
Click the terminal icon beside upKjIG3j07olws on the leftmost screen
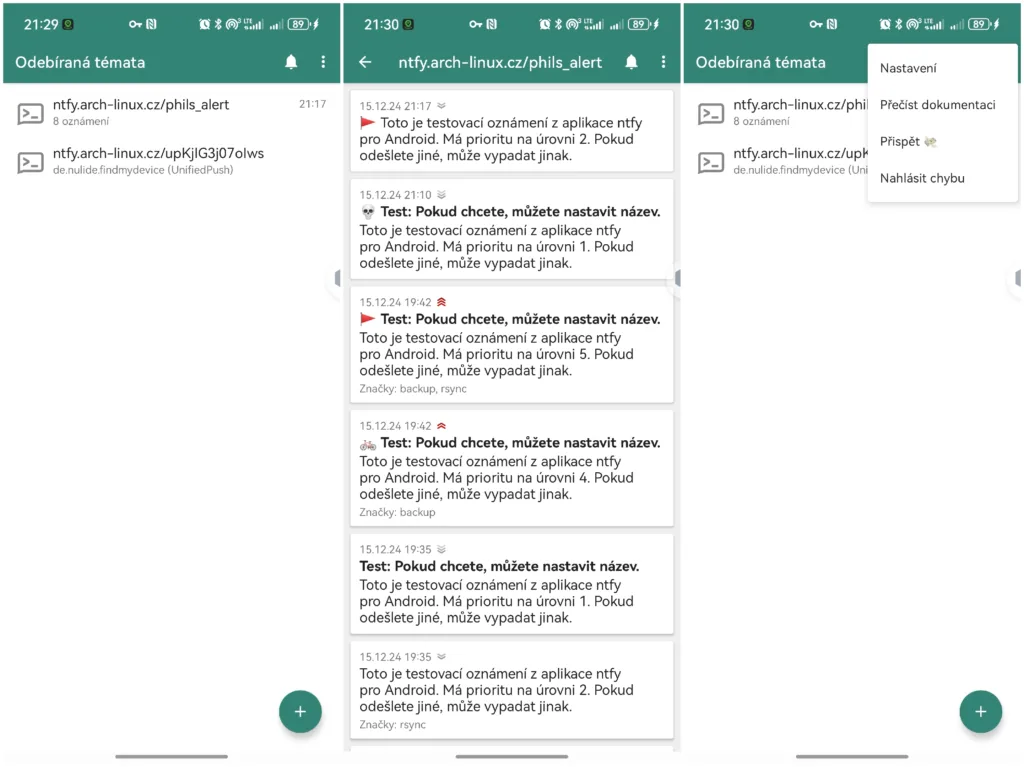click(31, 162)
